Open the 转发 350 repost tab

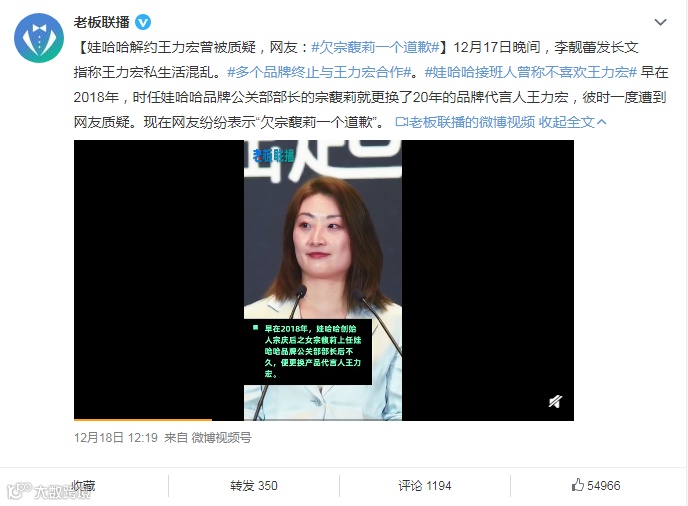click(x=254, y=486)
